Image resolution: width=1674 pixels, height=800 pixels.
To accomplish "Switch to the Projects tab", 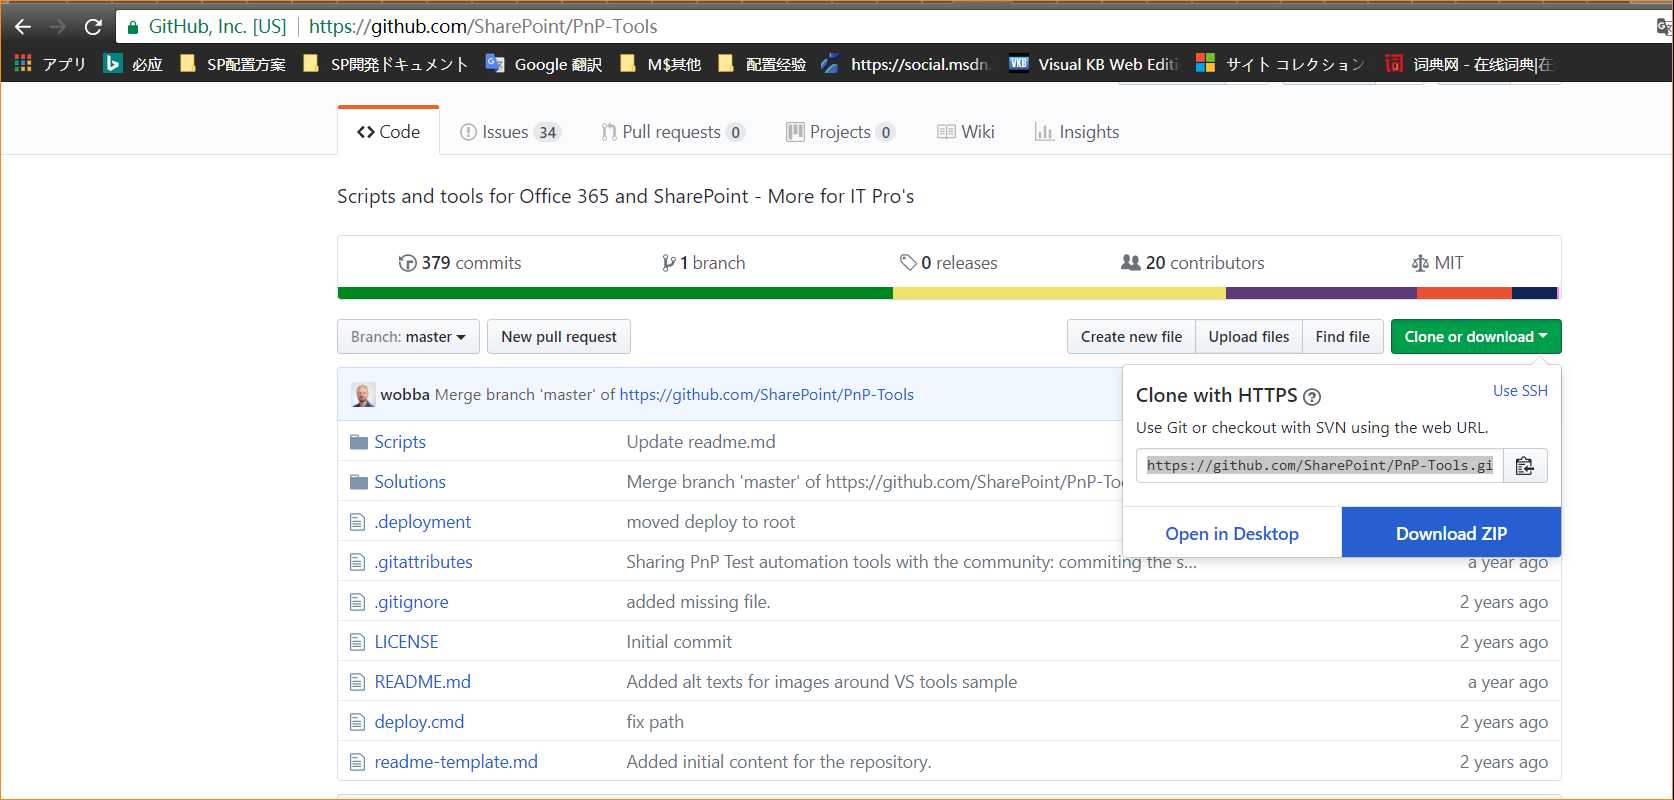I will 840,132.
